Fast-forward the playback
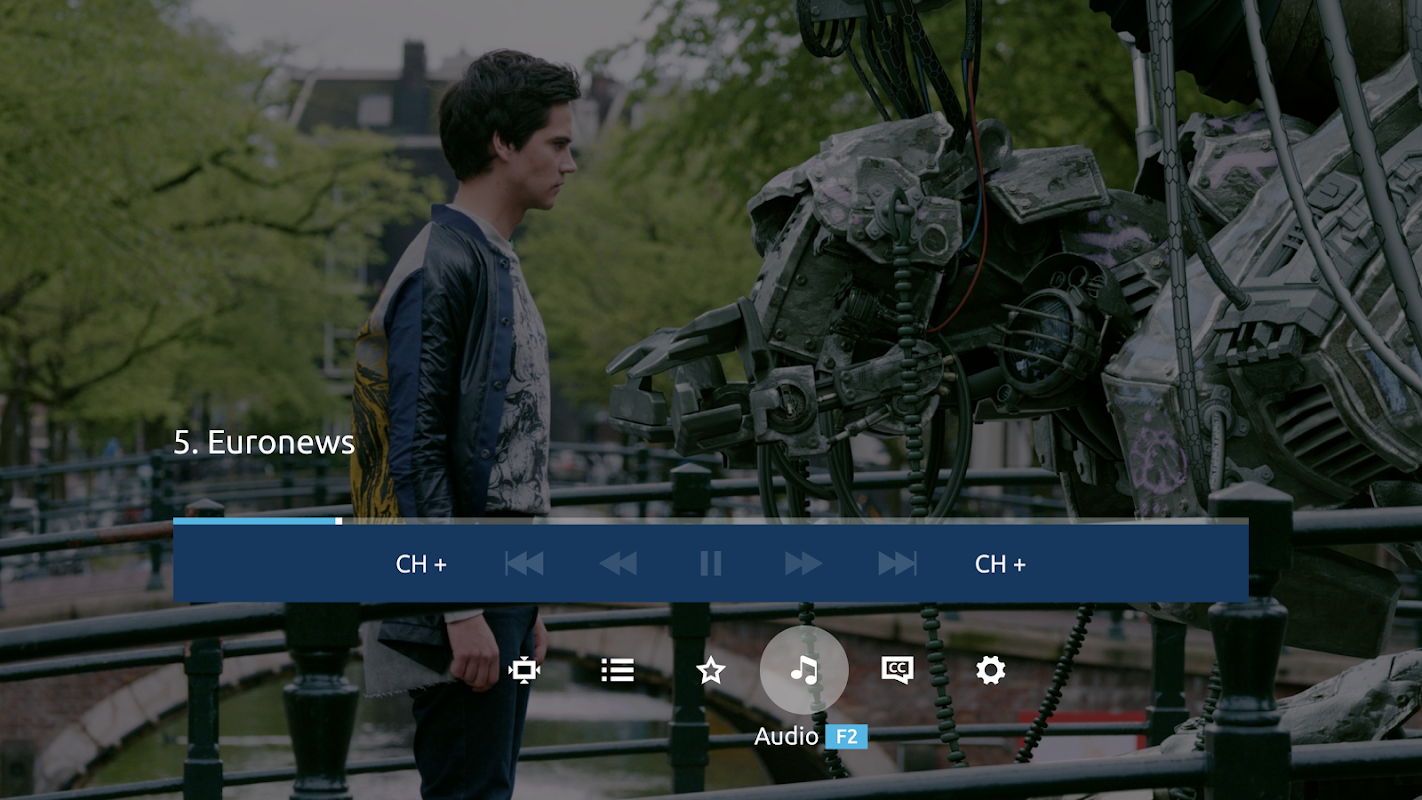 pos(803,564)
